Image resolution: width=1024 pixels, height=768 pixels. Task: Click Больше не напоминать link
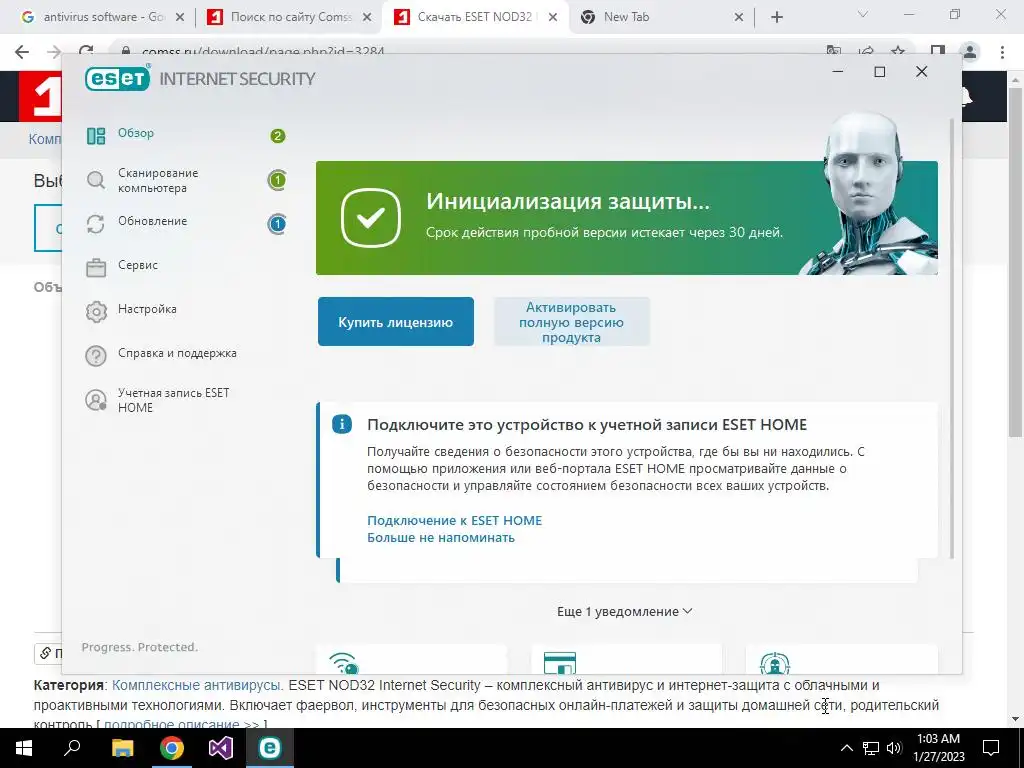[441, 537]
